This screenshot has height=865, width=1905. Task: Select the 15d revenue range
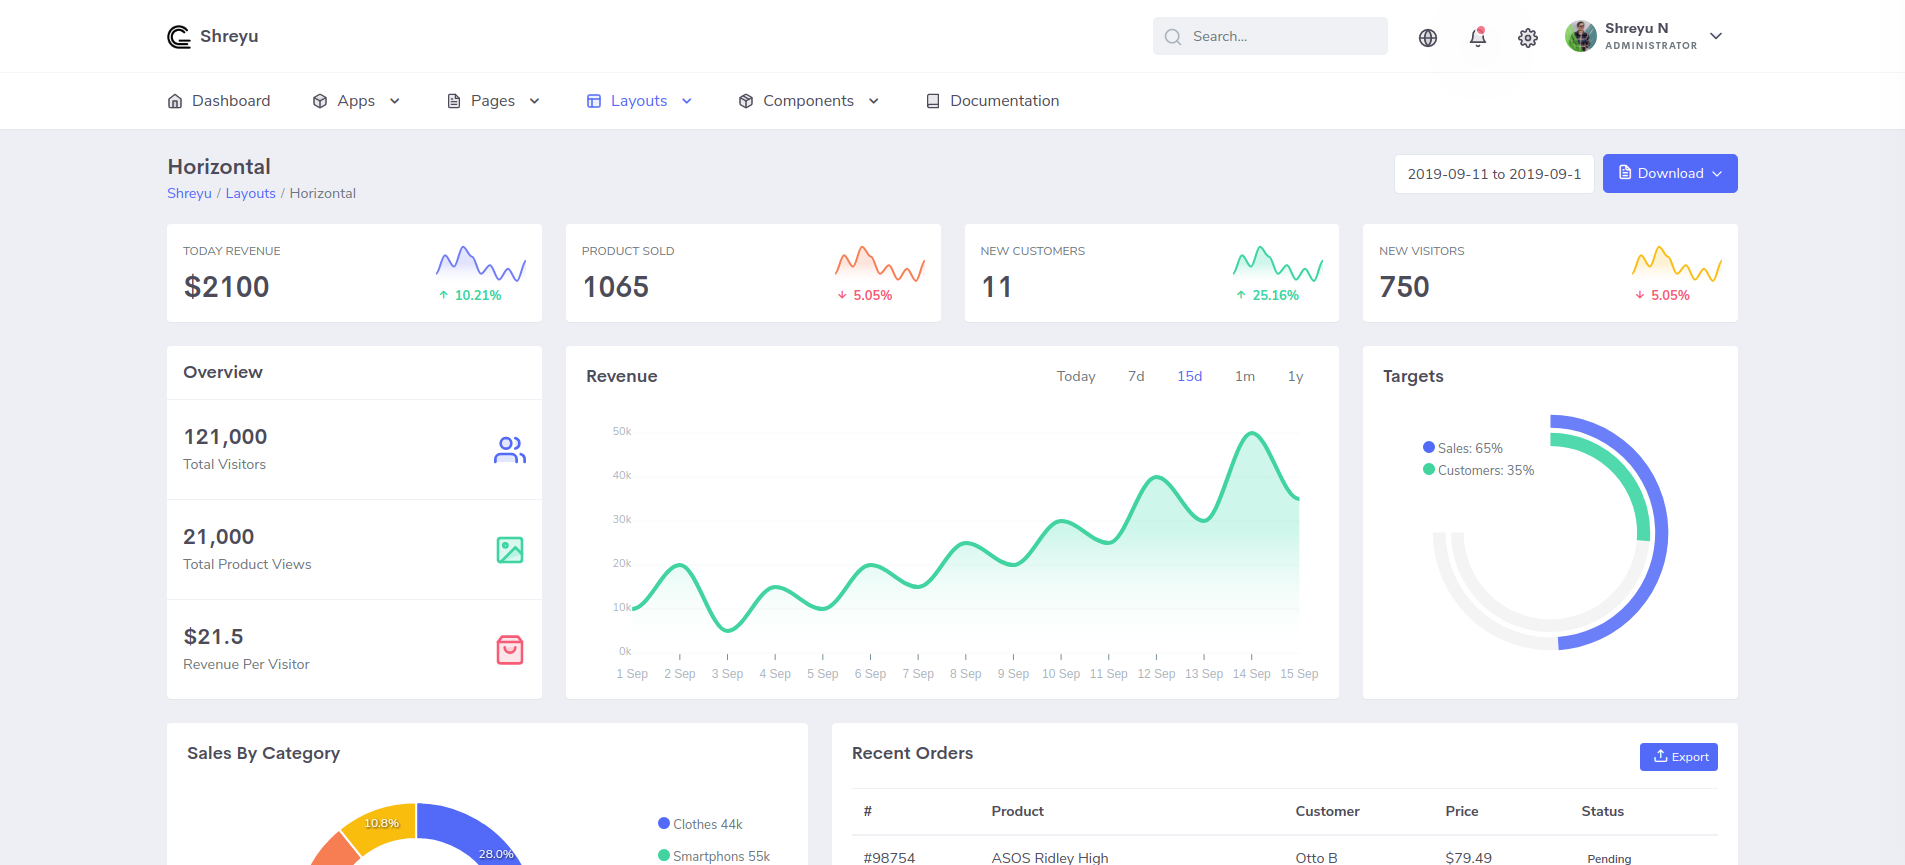(x=1190, y=376)
